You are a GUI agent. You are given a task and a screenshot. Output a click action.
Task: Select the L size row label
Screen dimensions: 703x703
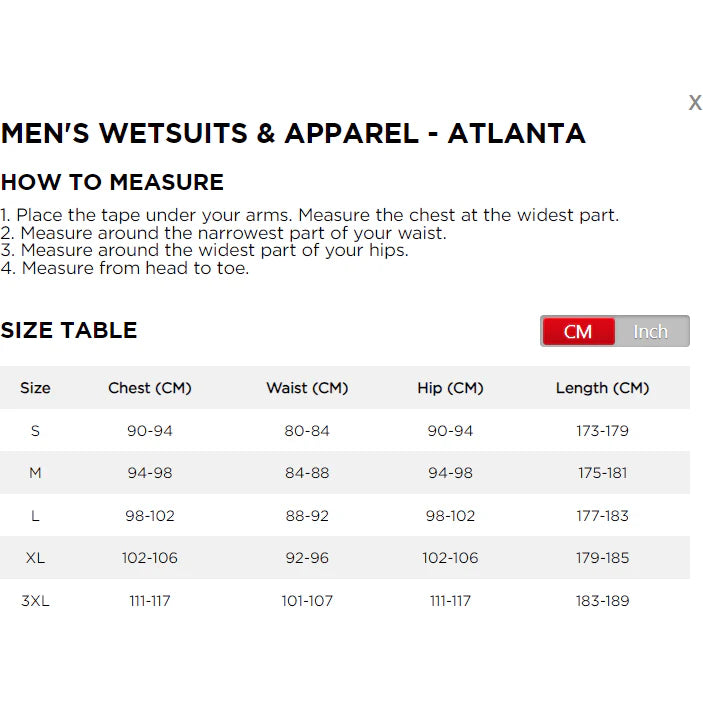click(35, 516)
